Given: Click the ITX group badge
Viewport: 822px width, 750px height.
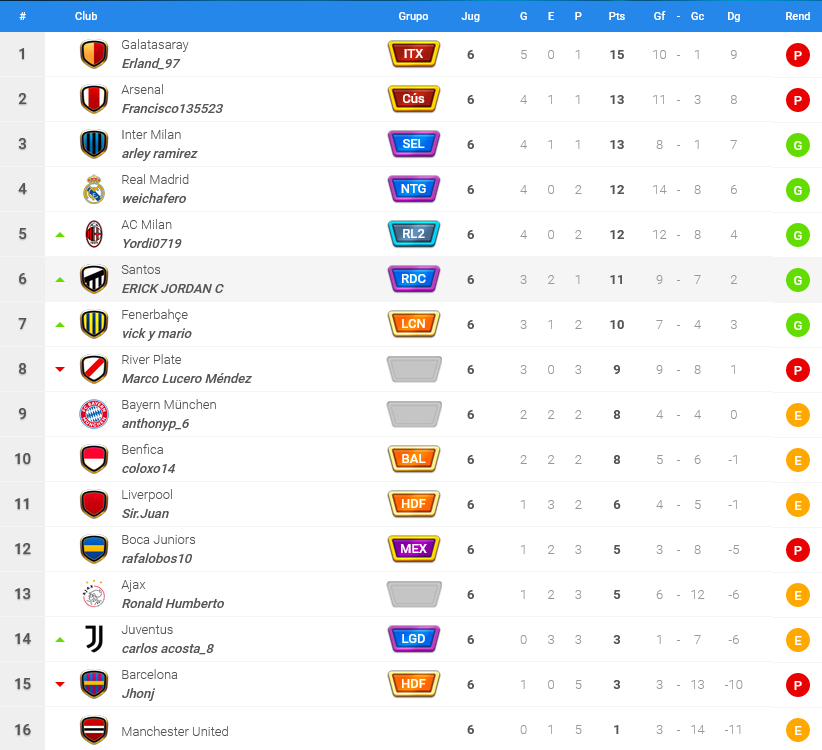Looking at the screenshot, I should click(414, 54).
